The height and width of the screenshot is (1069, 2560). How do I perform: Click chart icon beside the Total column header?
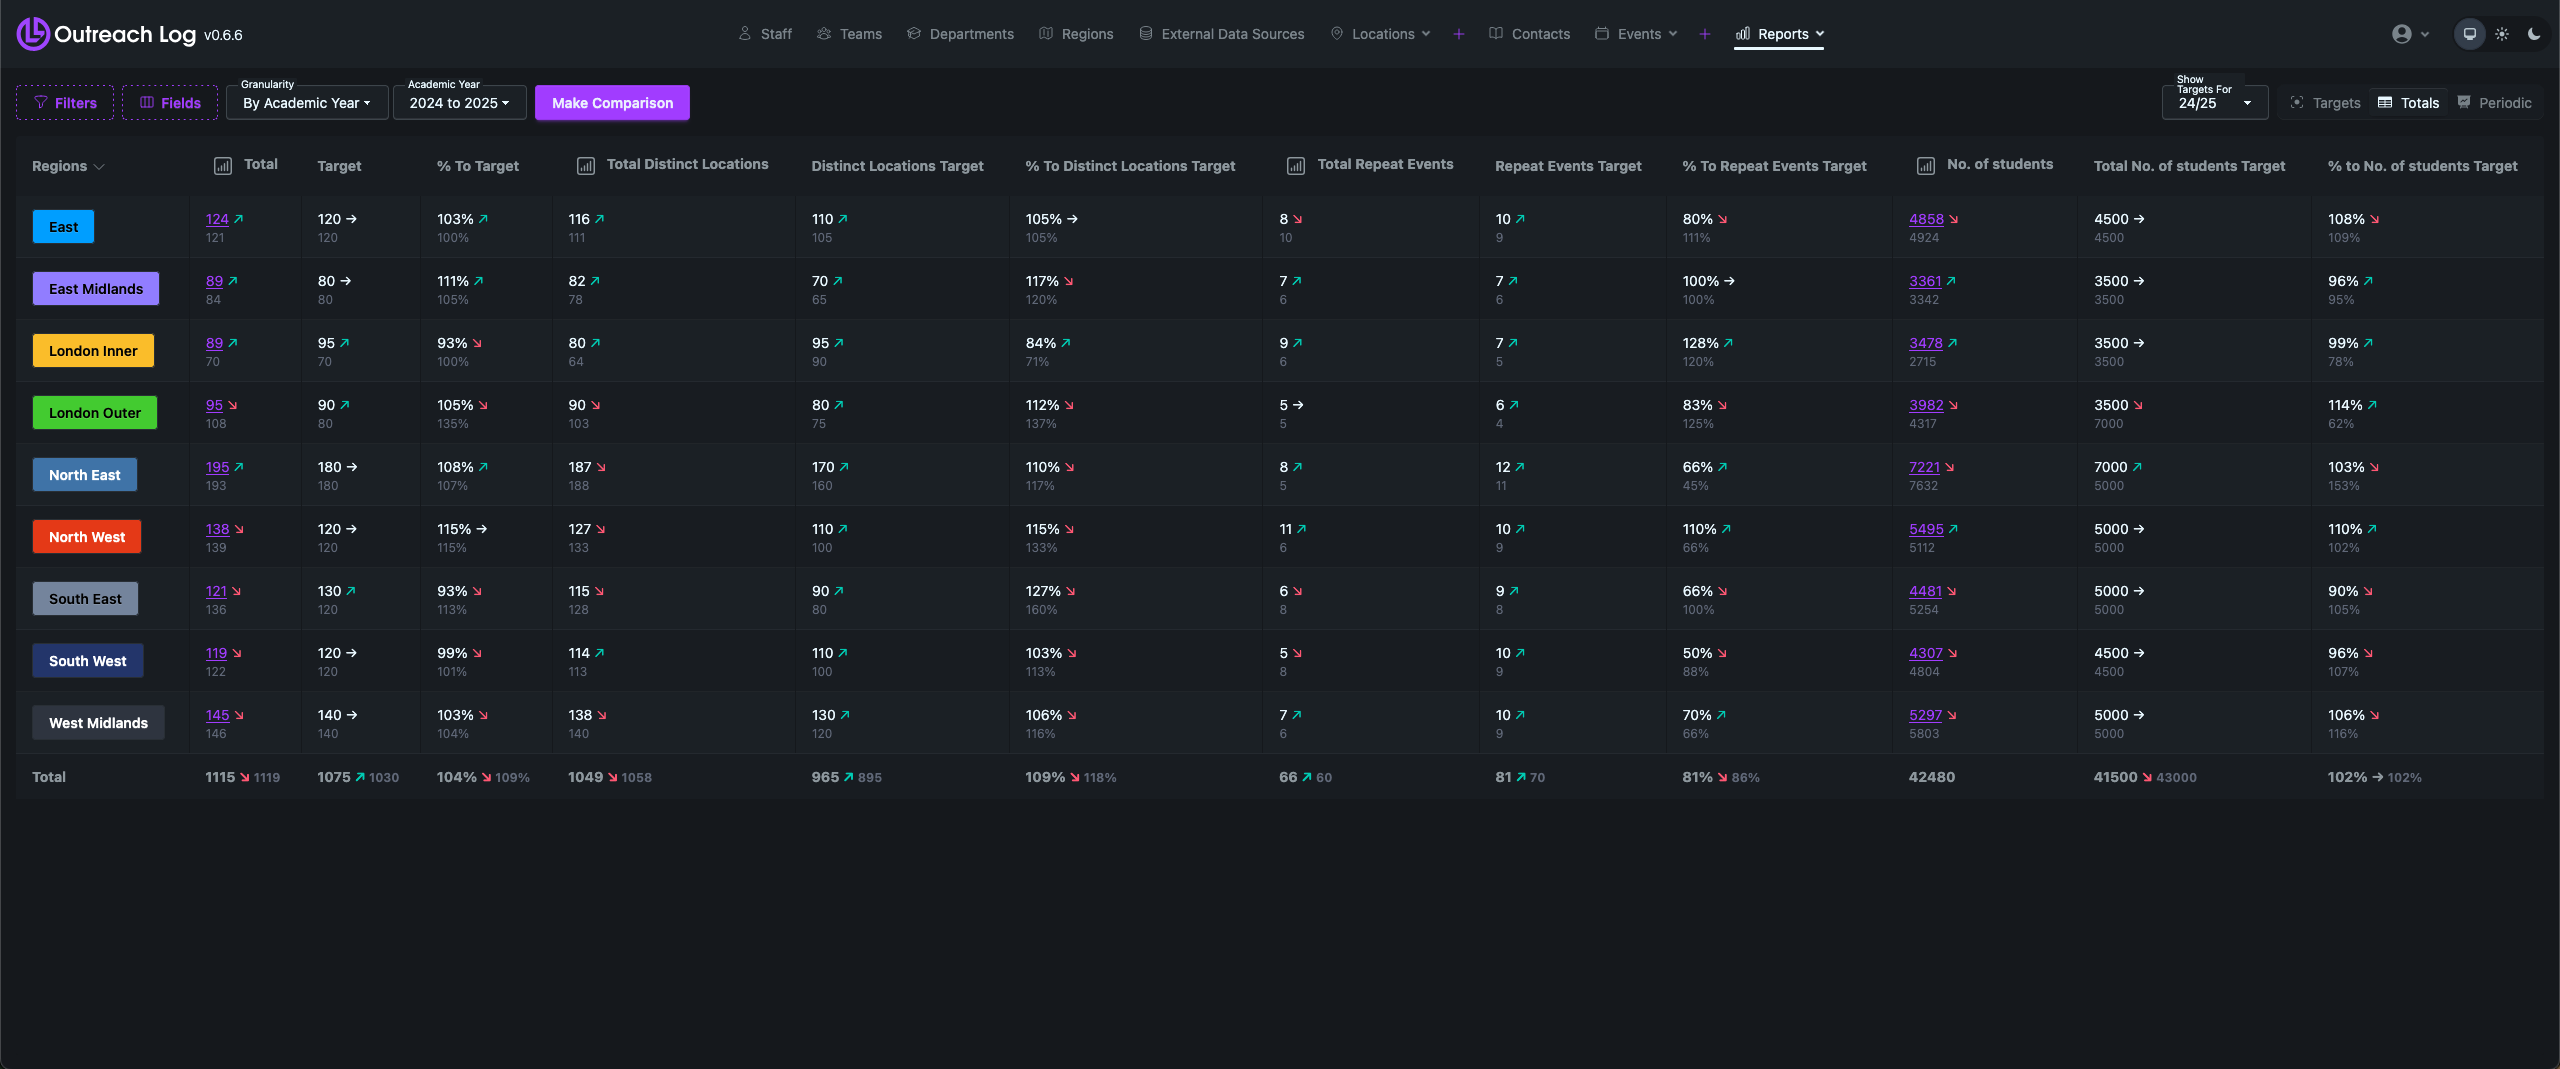coord(223,166)
